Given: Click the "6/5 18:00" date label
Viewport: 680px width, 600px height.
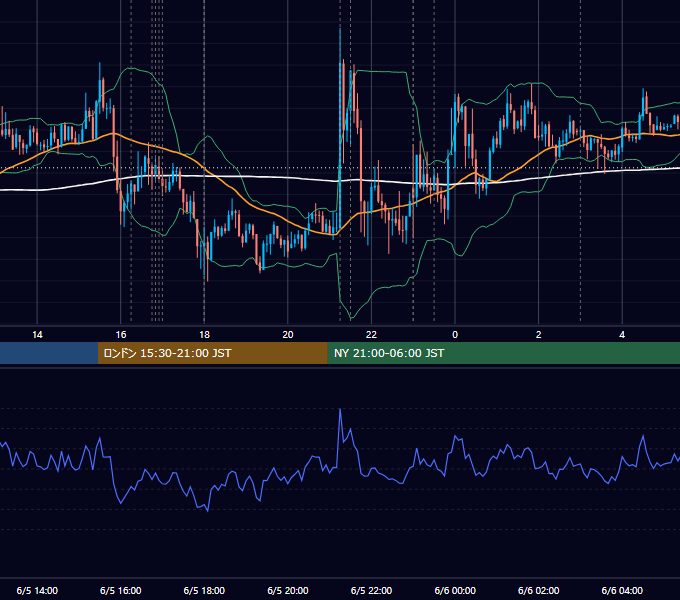Looking at the screenshot, I should click(204, 590).
